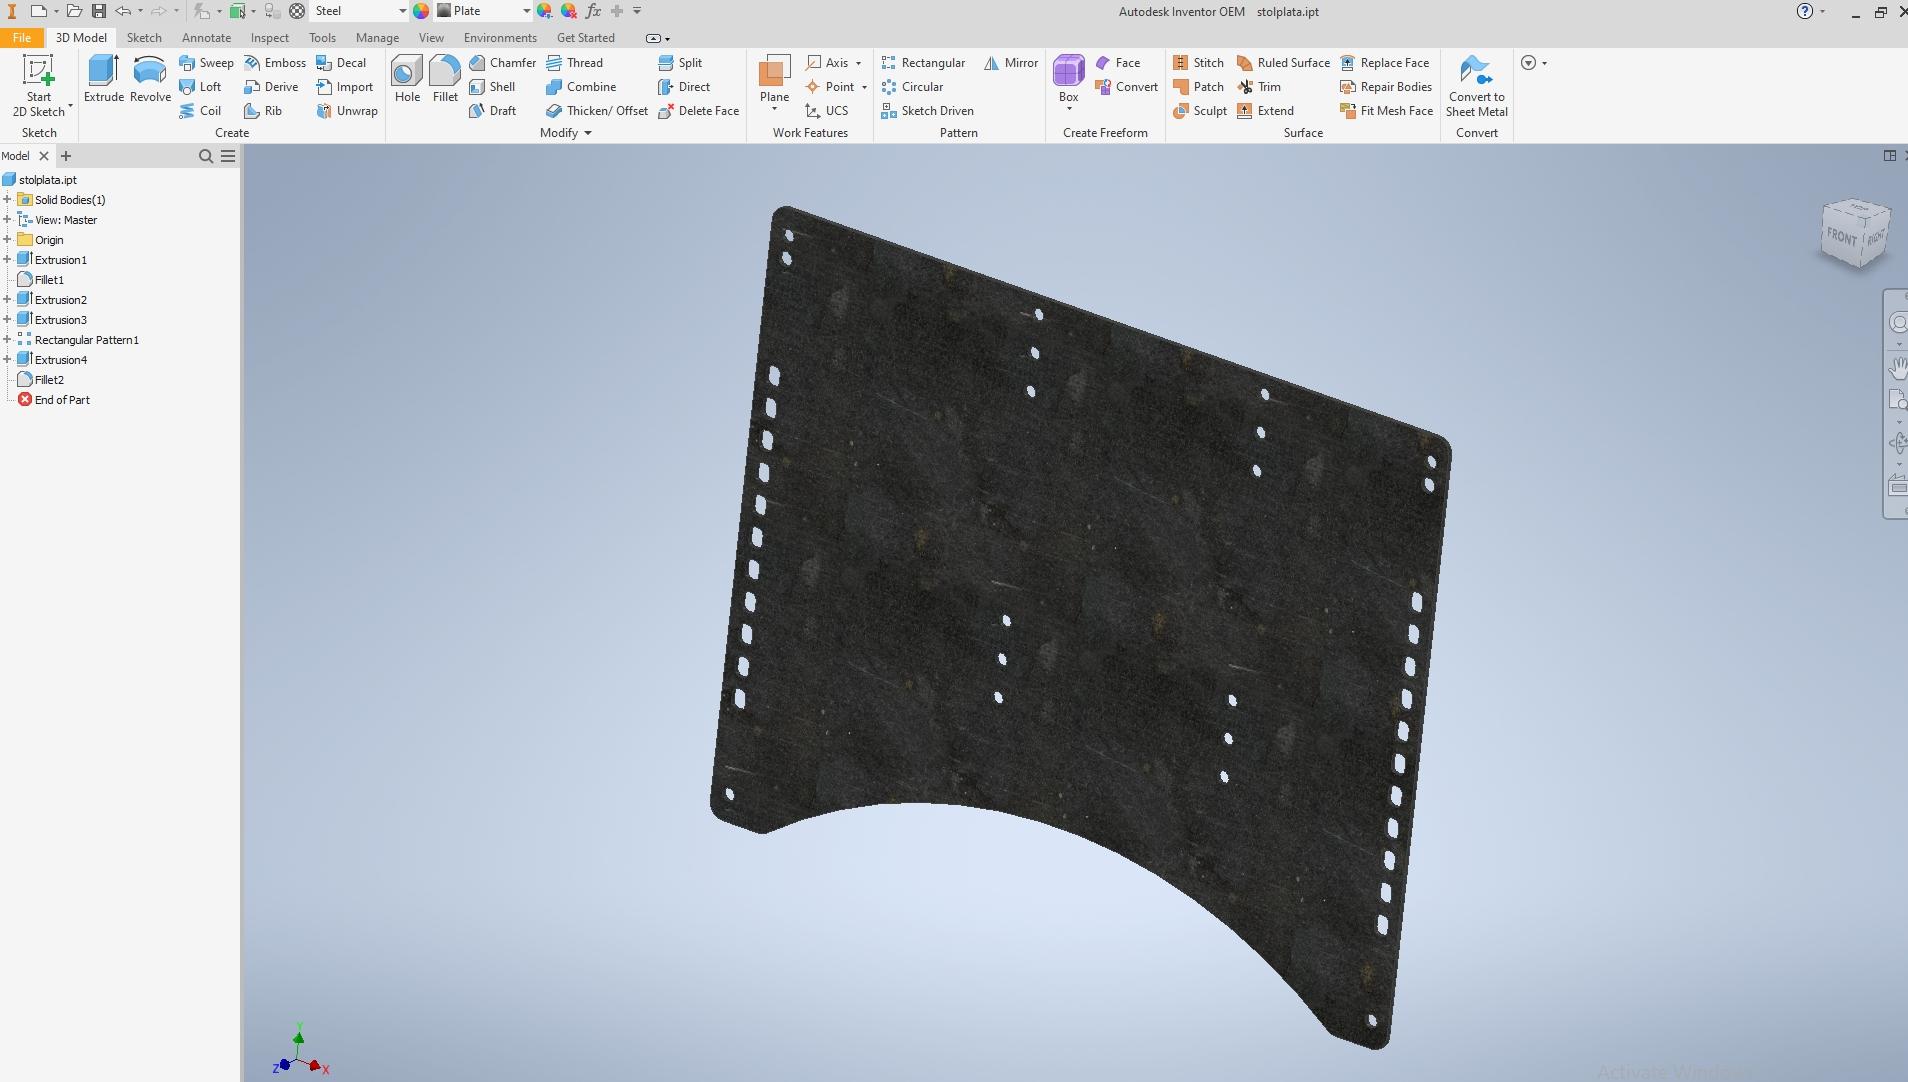
Task: Open the File menu
Action: point(21,37)
